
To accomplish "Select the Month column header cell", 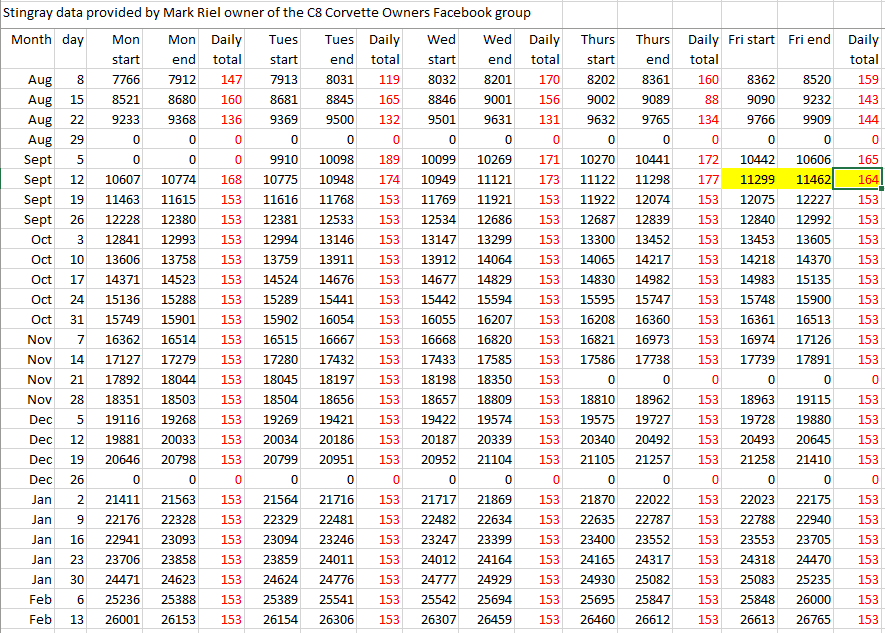I will 30,40.
